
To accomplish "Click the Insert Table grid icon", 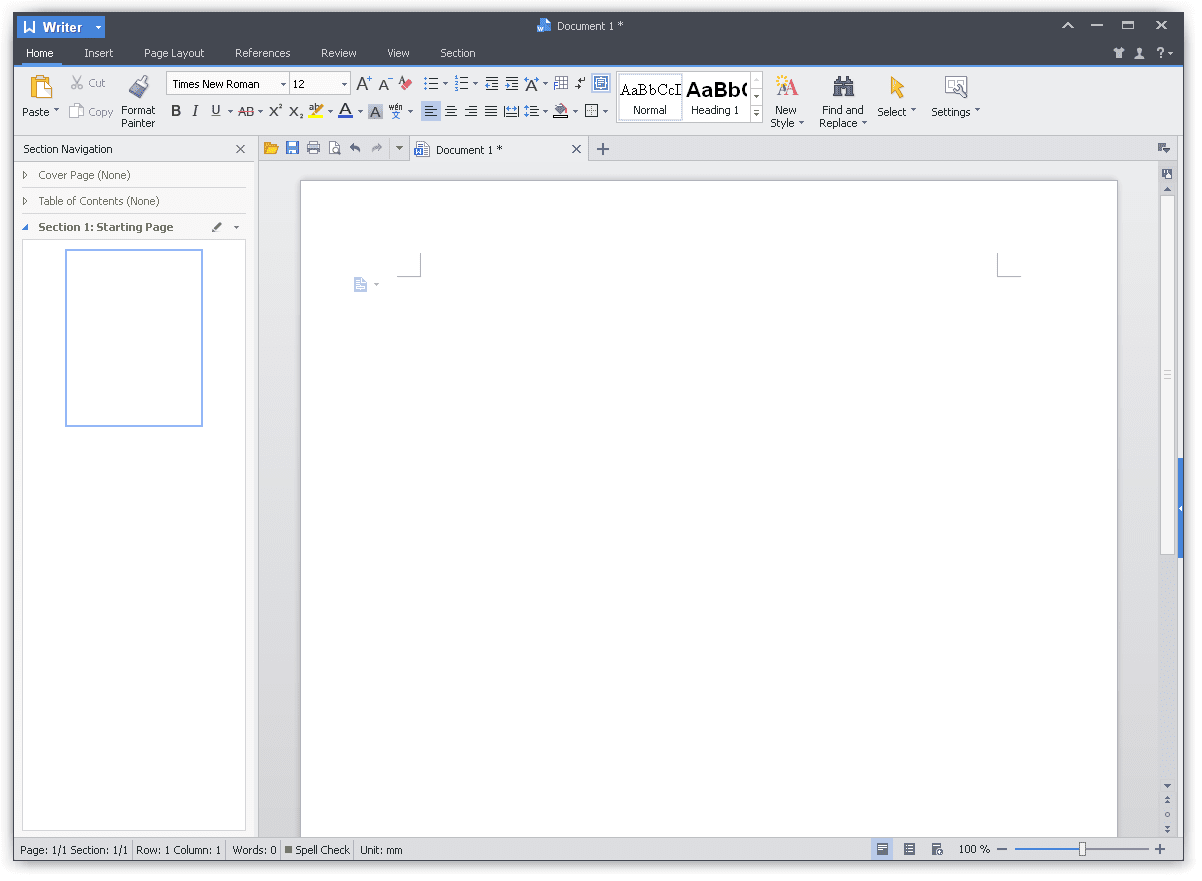I will click(561, 84).
